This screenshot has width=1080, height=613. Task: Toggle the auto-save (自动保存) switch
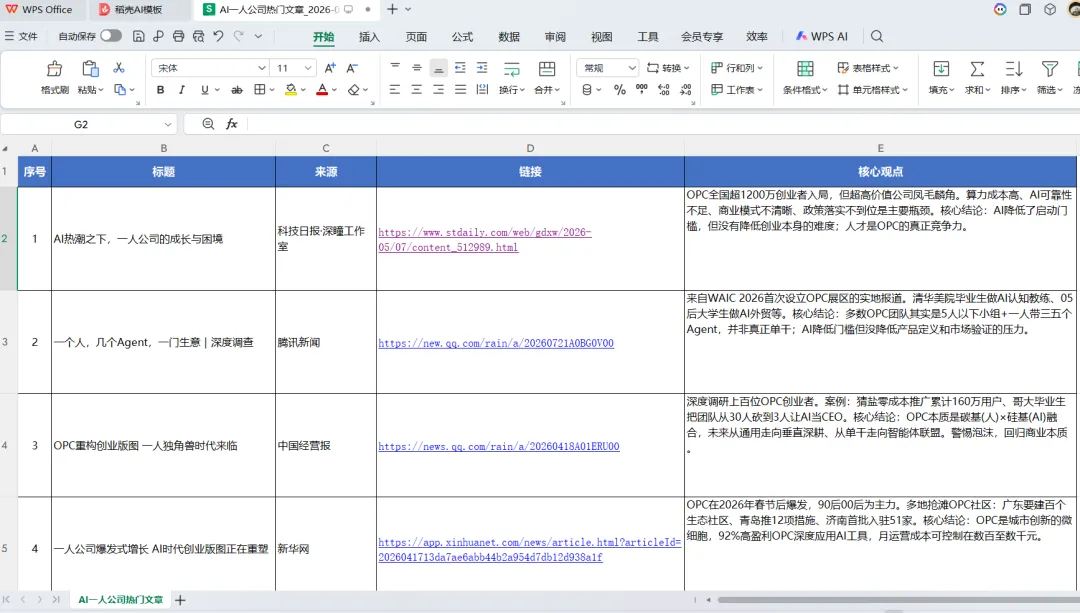pos(111,36)
